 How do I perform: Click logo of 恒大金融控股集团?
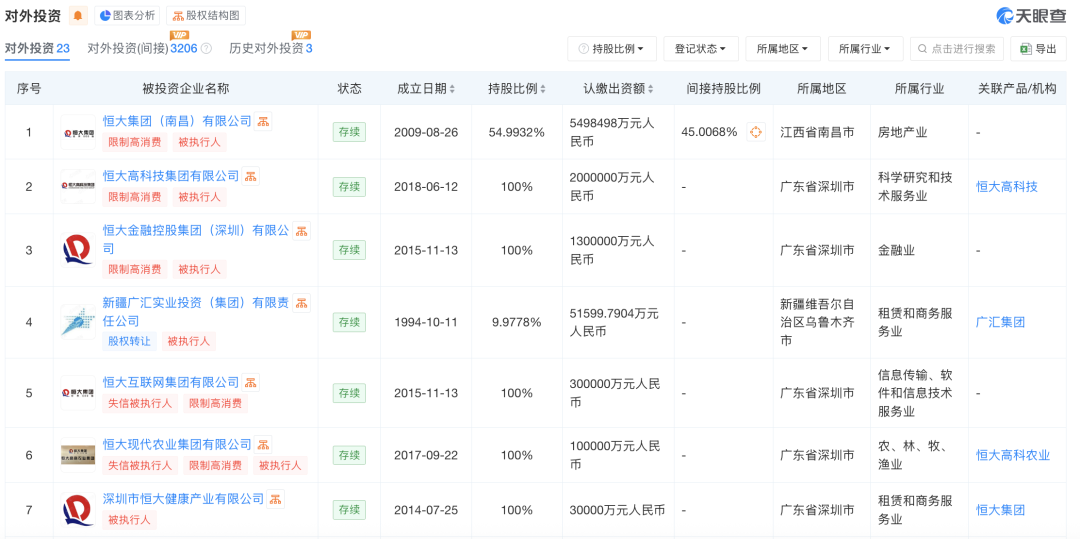pyautogui.click(x=78, y=250)
